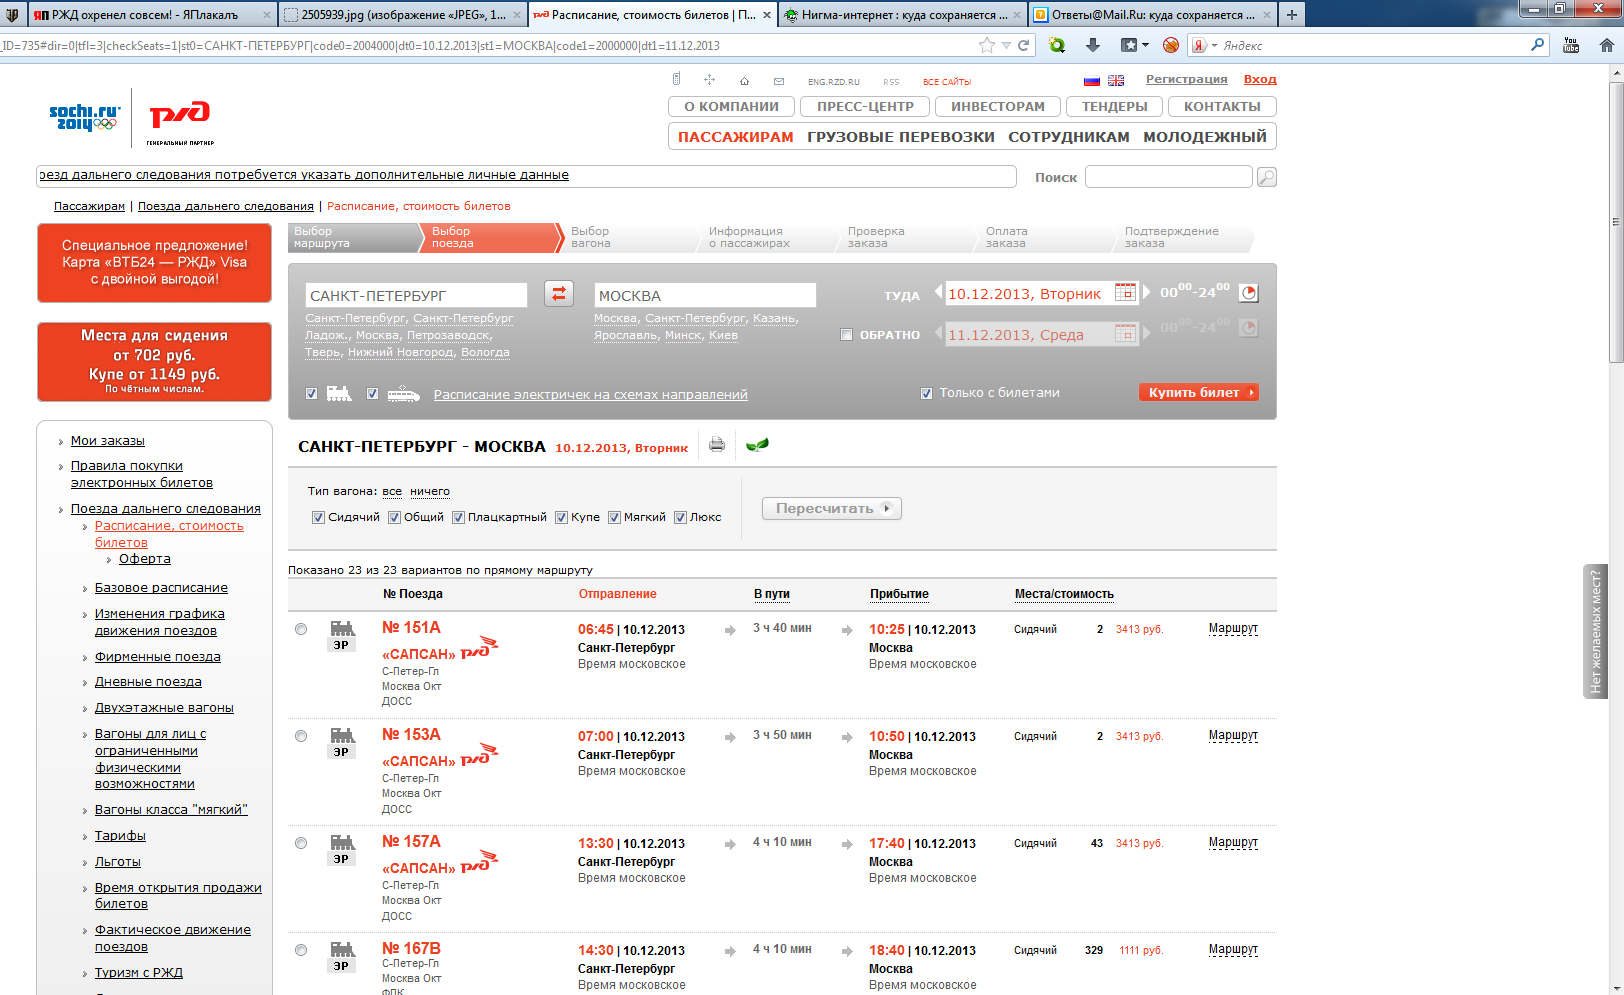This screenshot has height=995, width=1624.
Task: Click the YouTube toolbar icon
Action: [x=1571, y=45]
